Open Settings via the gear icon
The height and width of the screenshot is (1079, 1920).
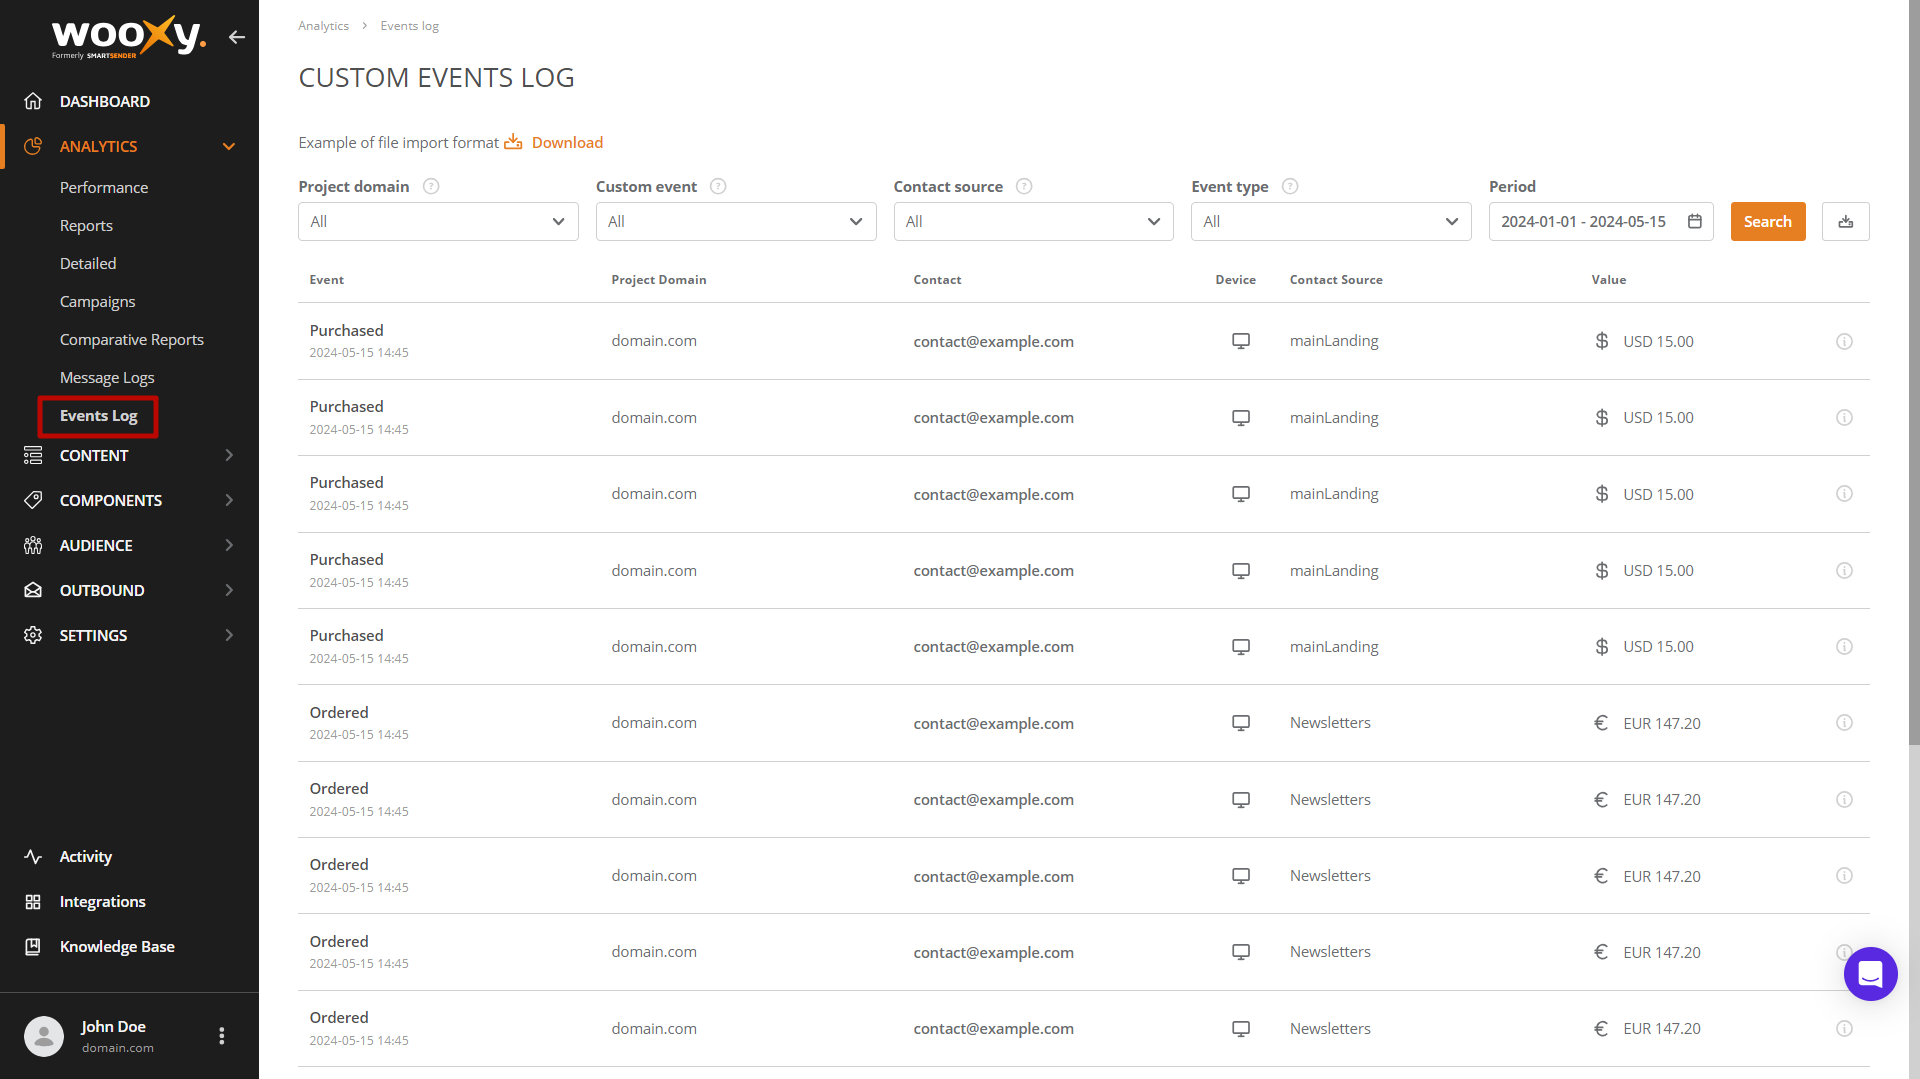[33, 635]
